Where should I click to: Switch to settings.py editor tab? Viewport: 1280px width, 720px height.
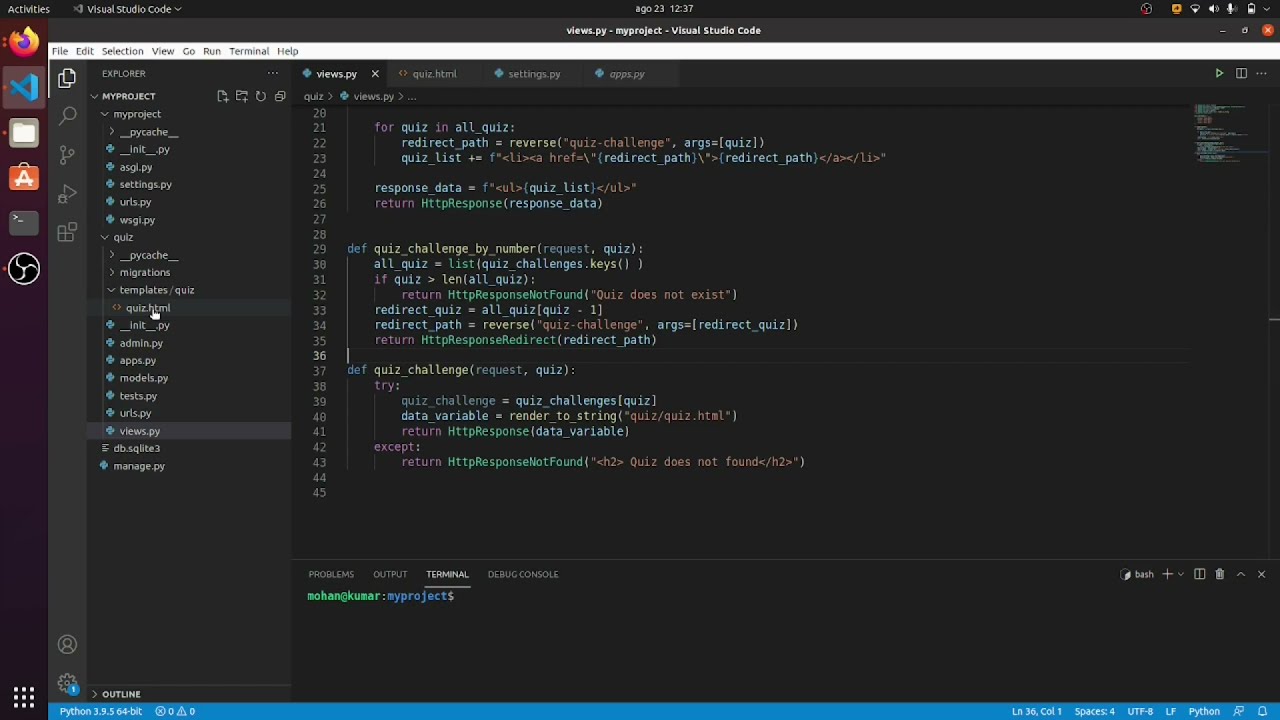(x=534, y=74)
